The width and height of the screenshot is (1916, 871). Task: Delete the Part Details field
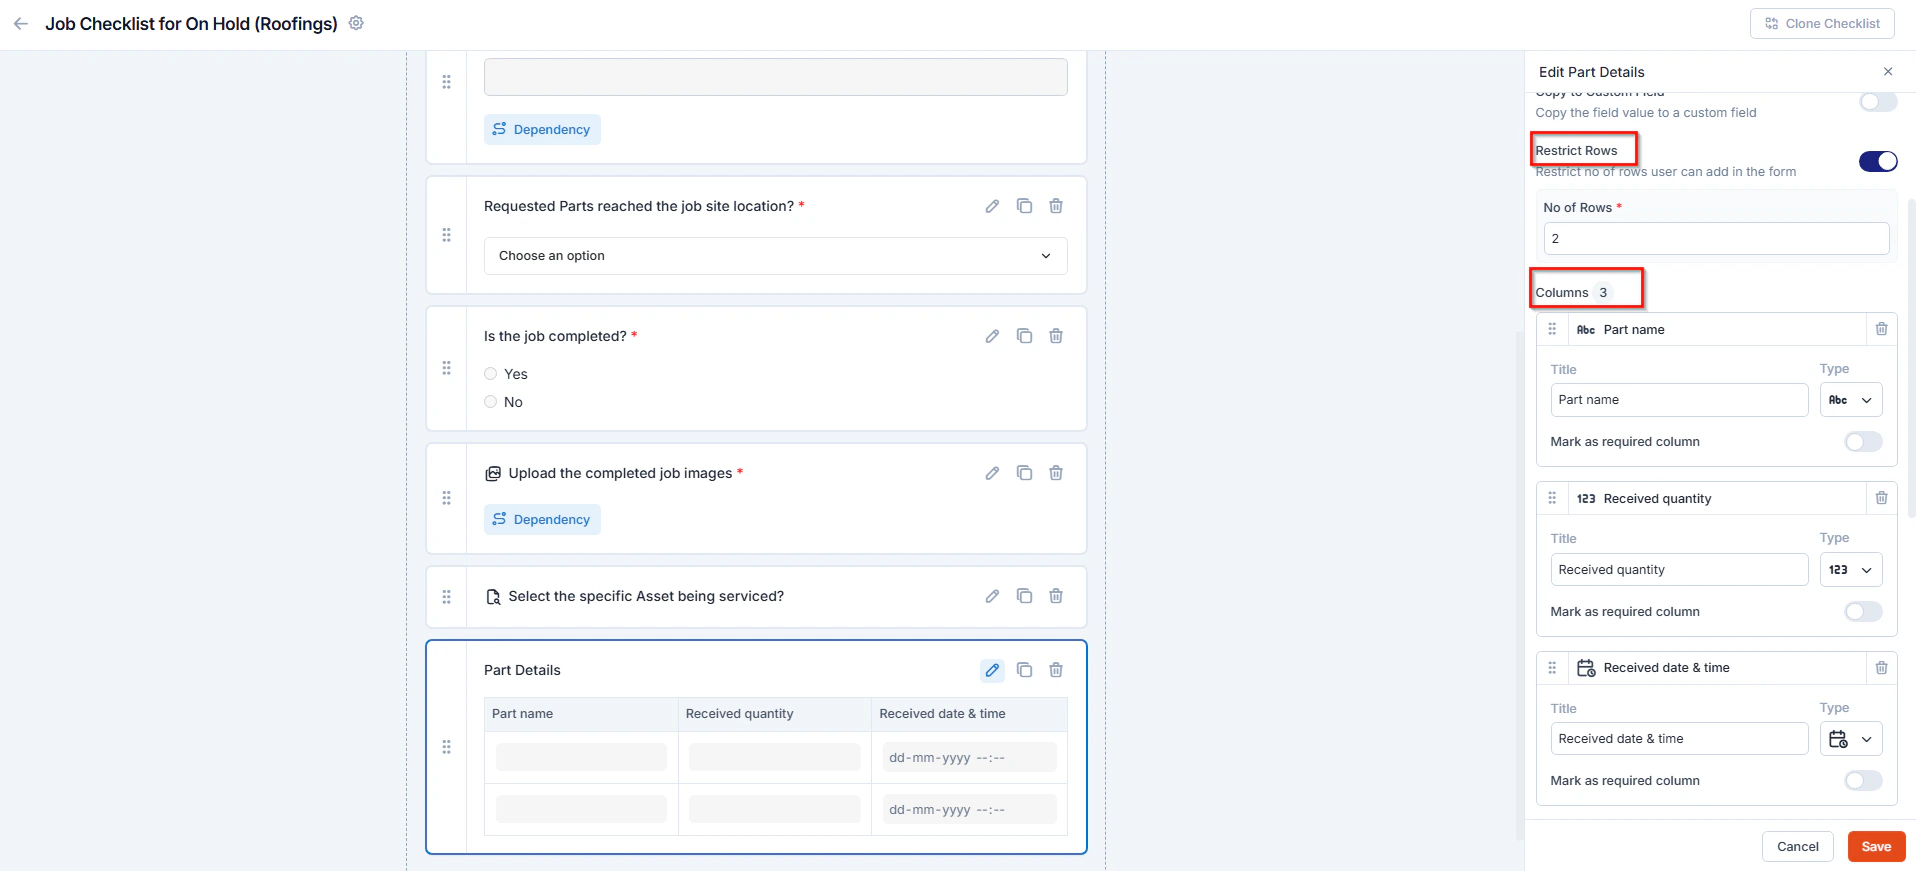click(1056, 670)
